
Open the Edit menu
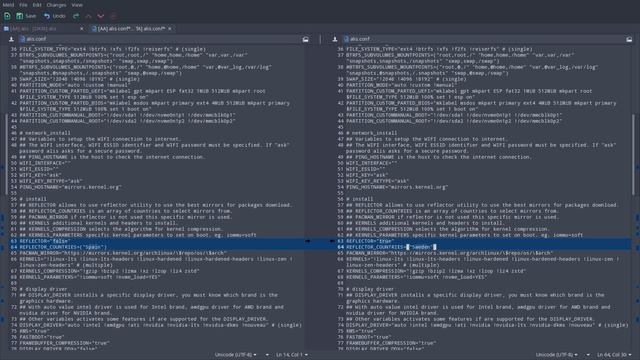pos(37,5)
